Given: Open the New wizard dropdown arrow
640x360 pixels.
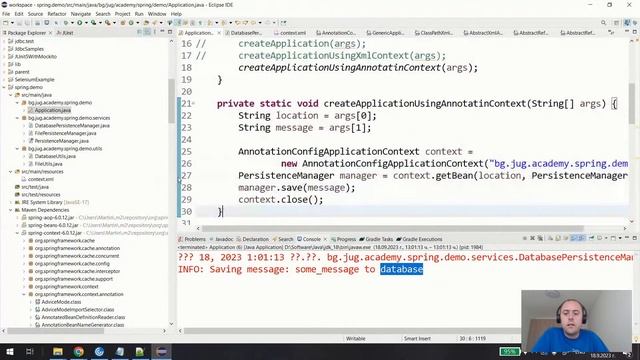Looking at the screenshot, I should click(x=12, y=23).
